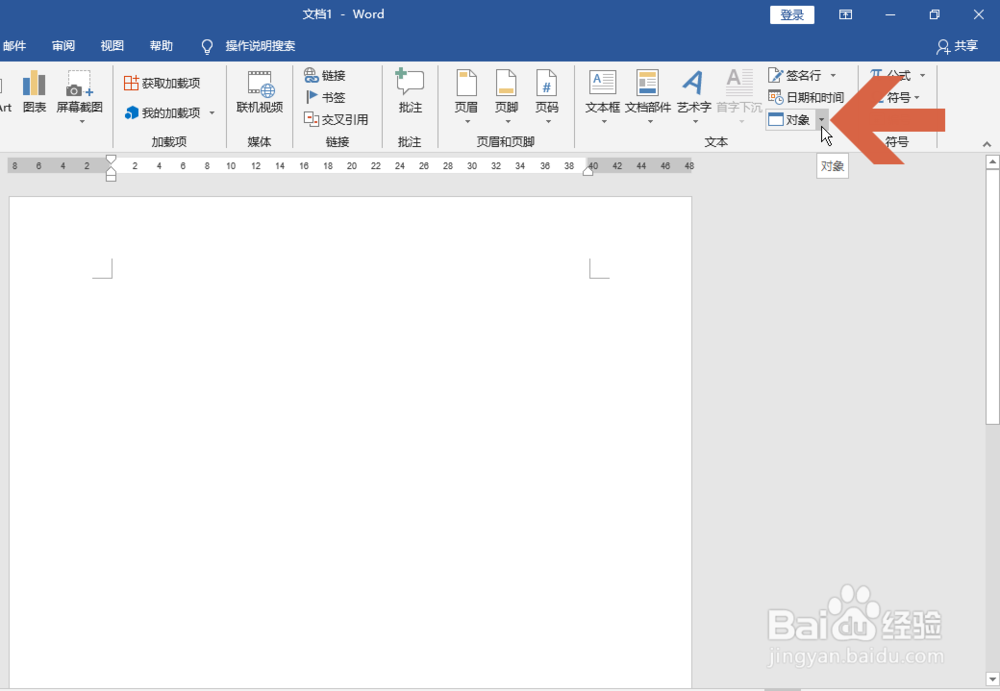
Task: Insert a chart with 图表 icon
Action: point(34,93)
